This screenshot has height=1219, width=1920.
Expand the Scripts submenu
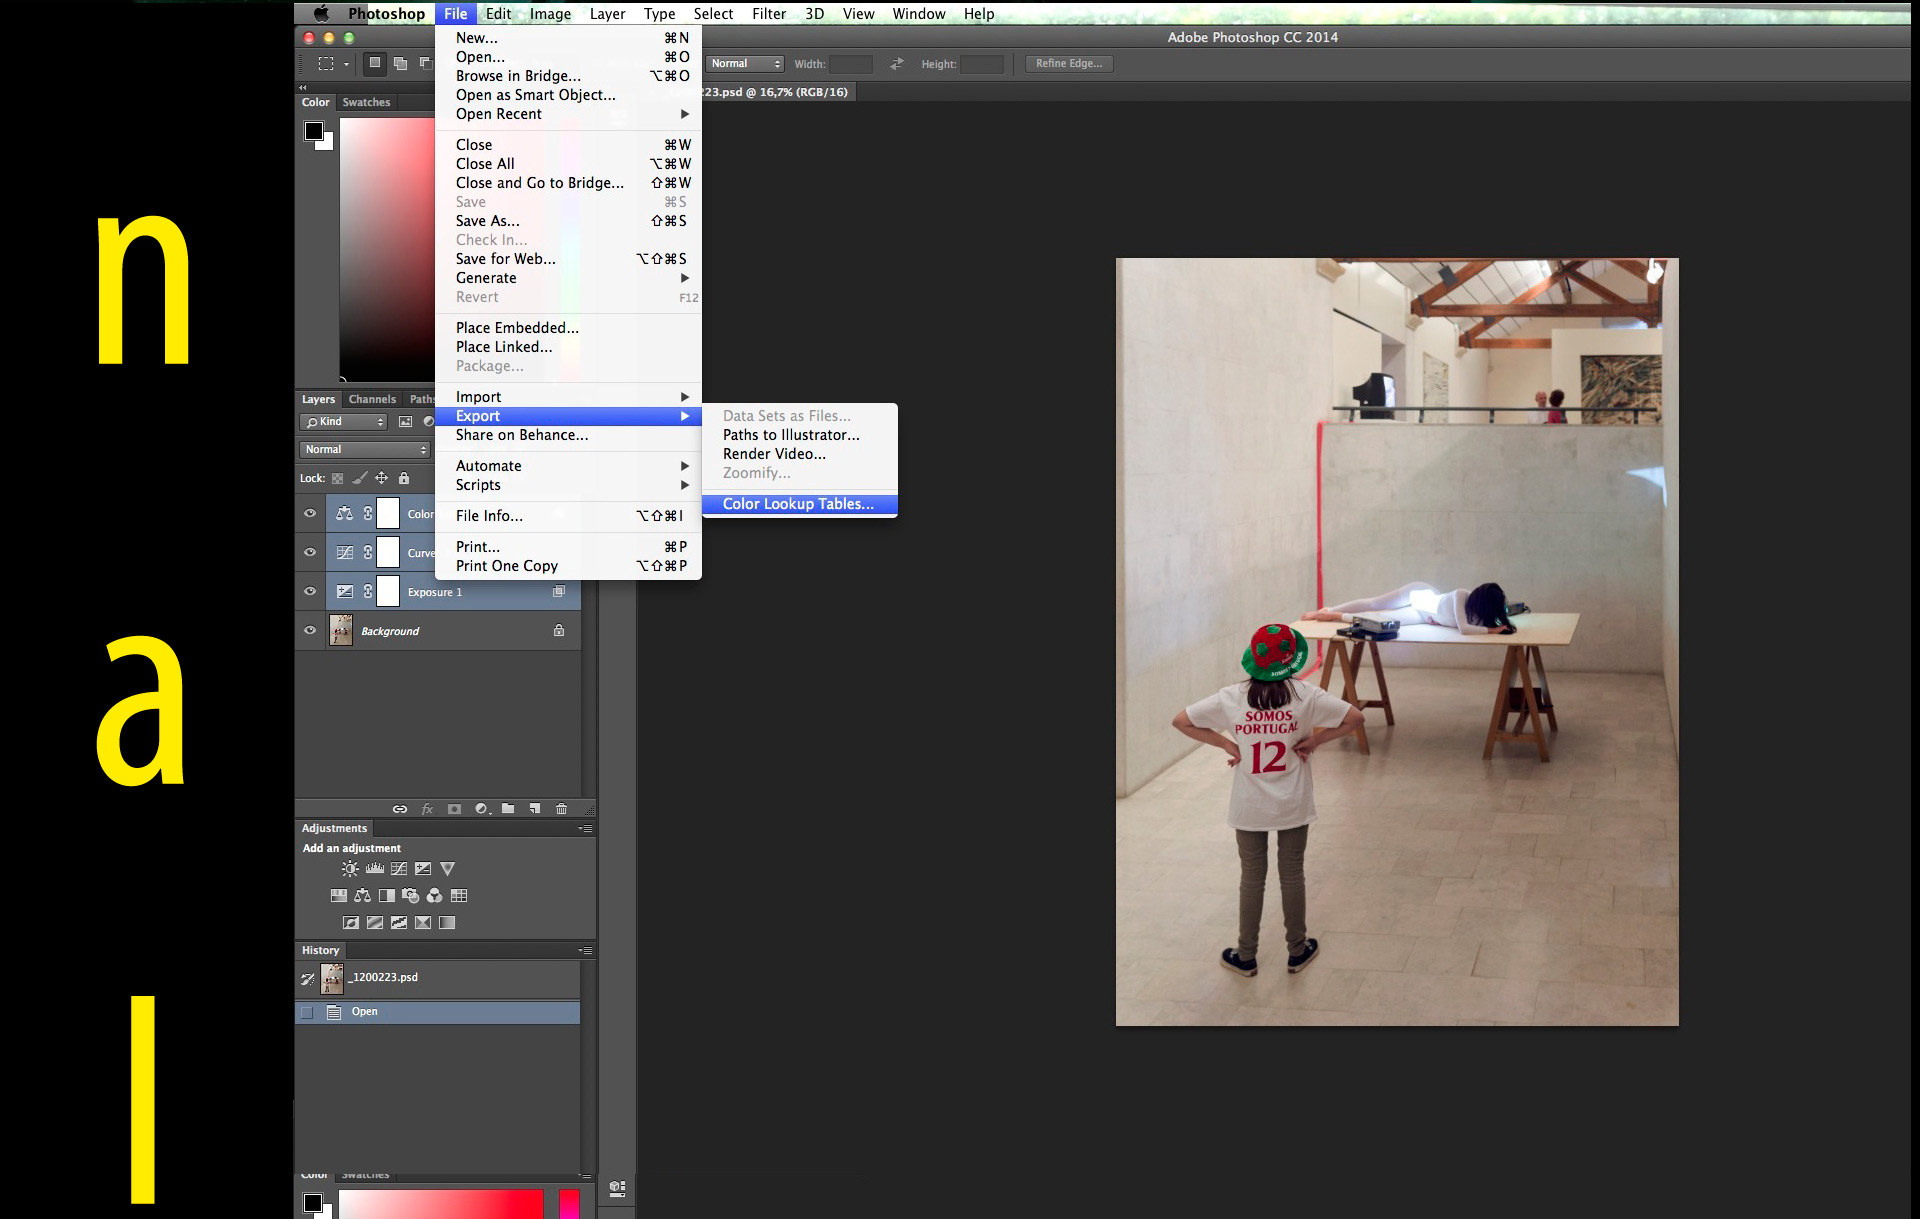568,485
